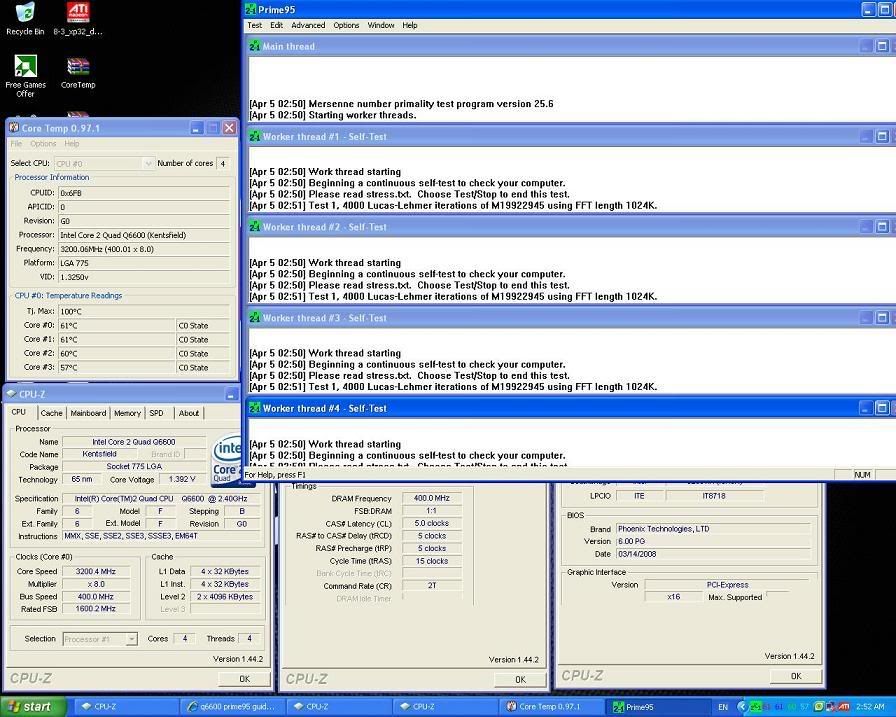Click the red ATI system tray icon
Screen dimensions: 896x717
tap(843, 707)
